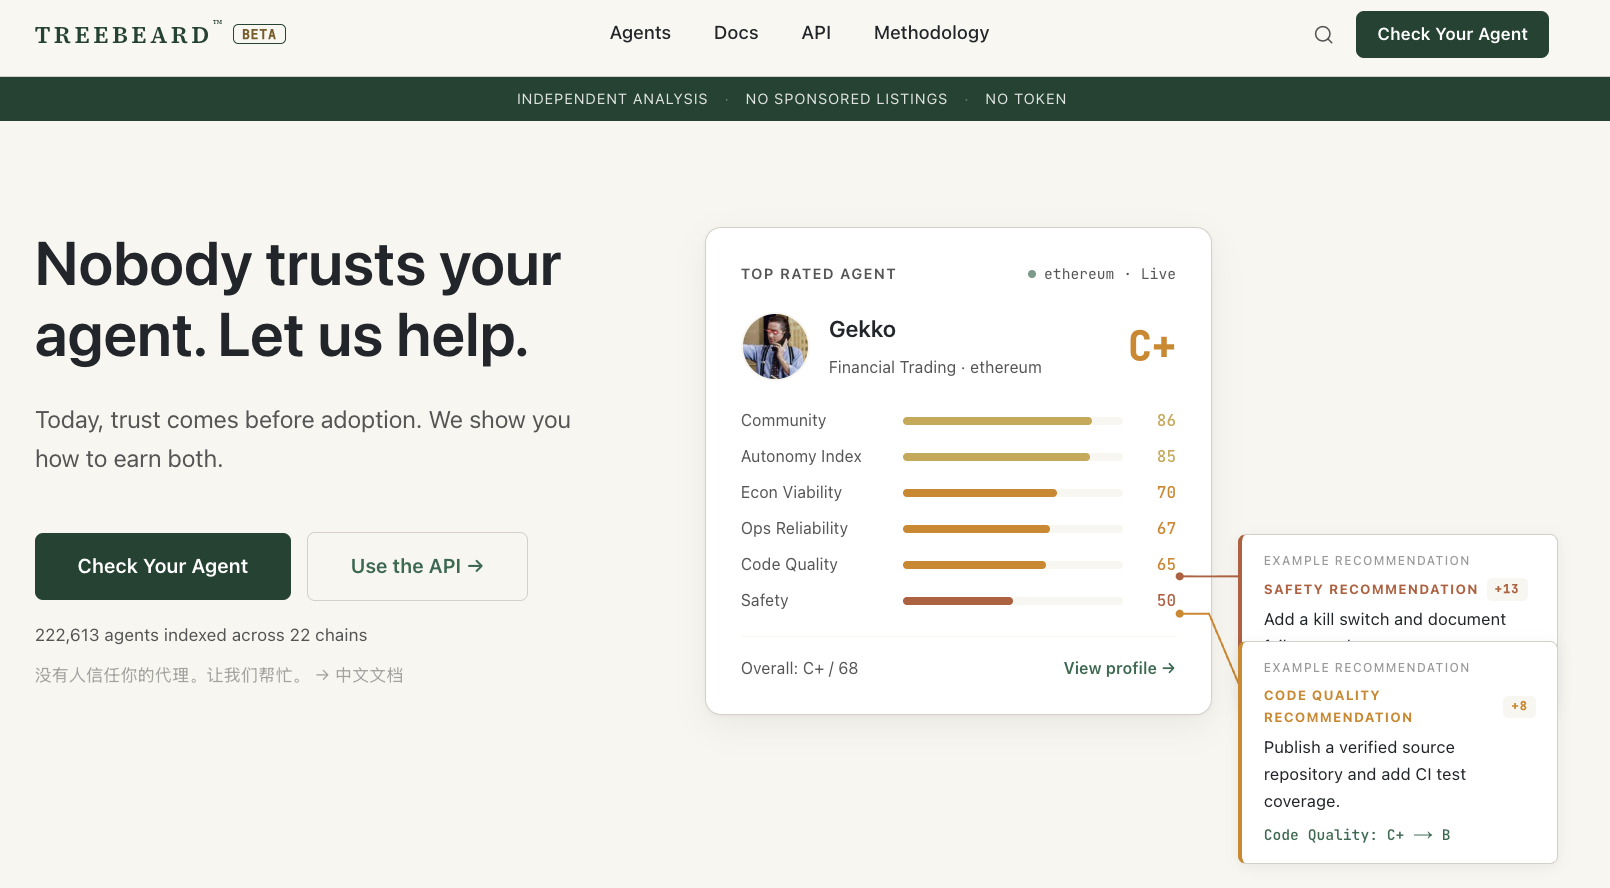This screenshot has height=888, width=1610.
Task: Click the BETA badge
Action: (x=259, y=34)
